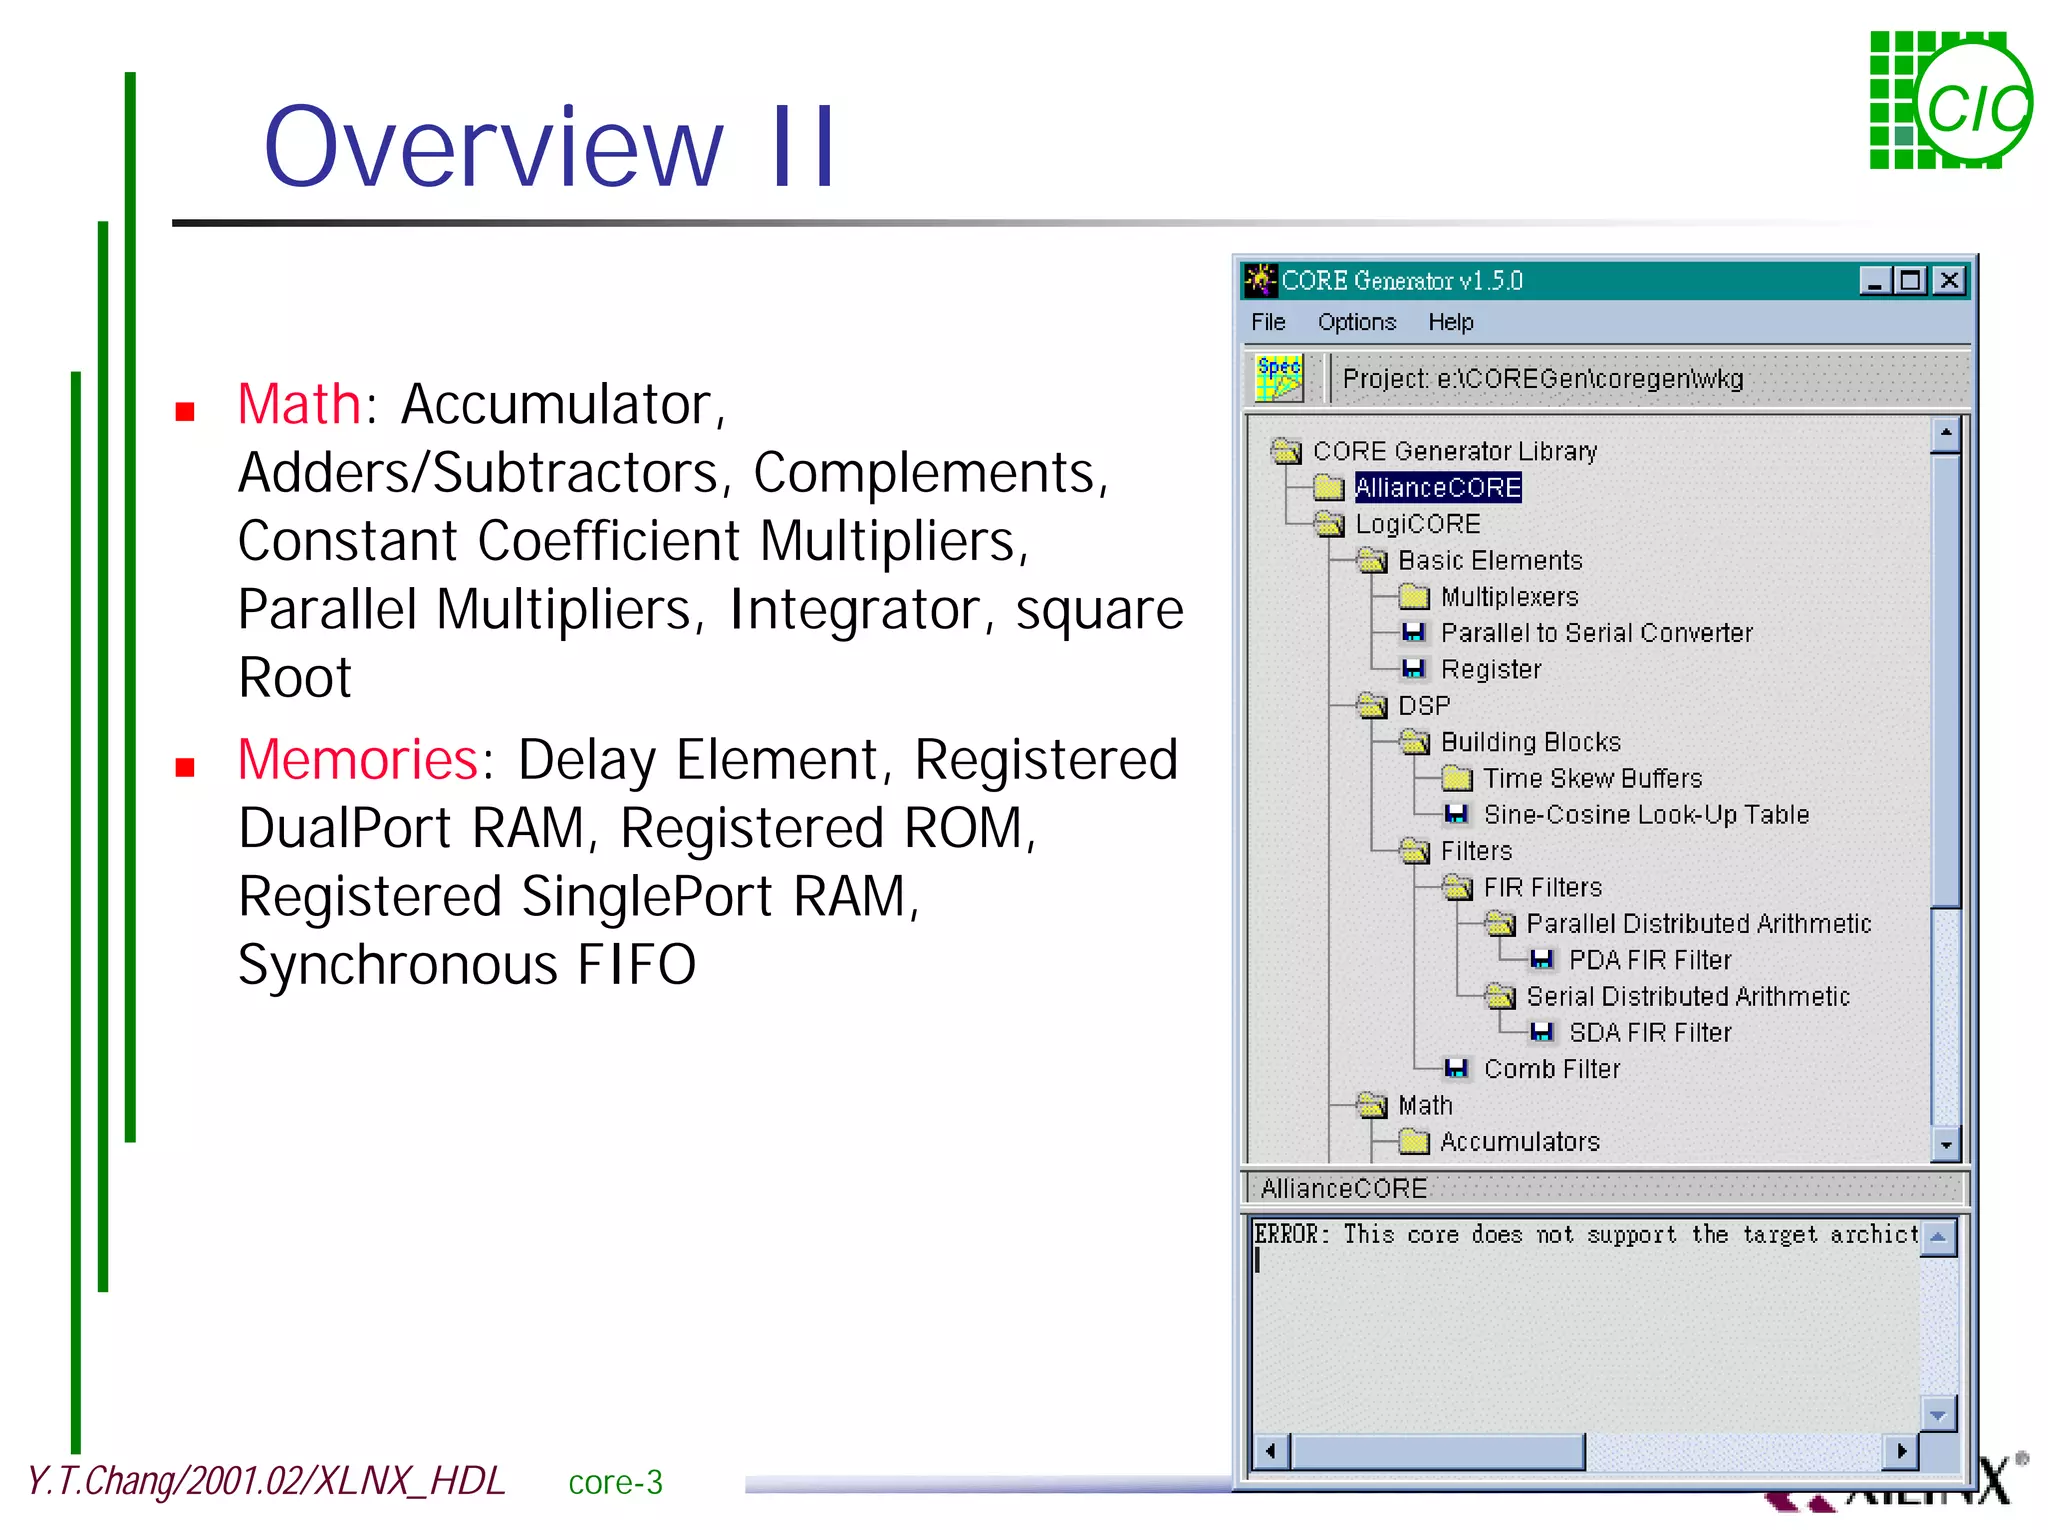Click message log scroll up arrow
Viewport: 2048px width, 1530px height.
1939,1237
